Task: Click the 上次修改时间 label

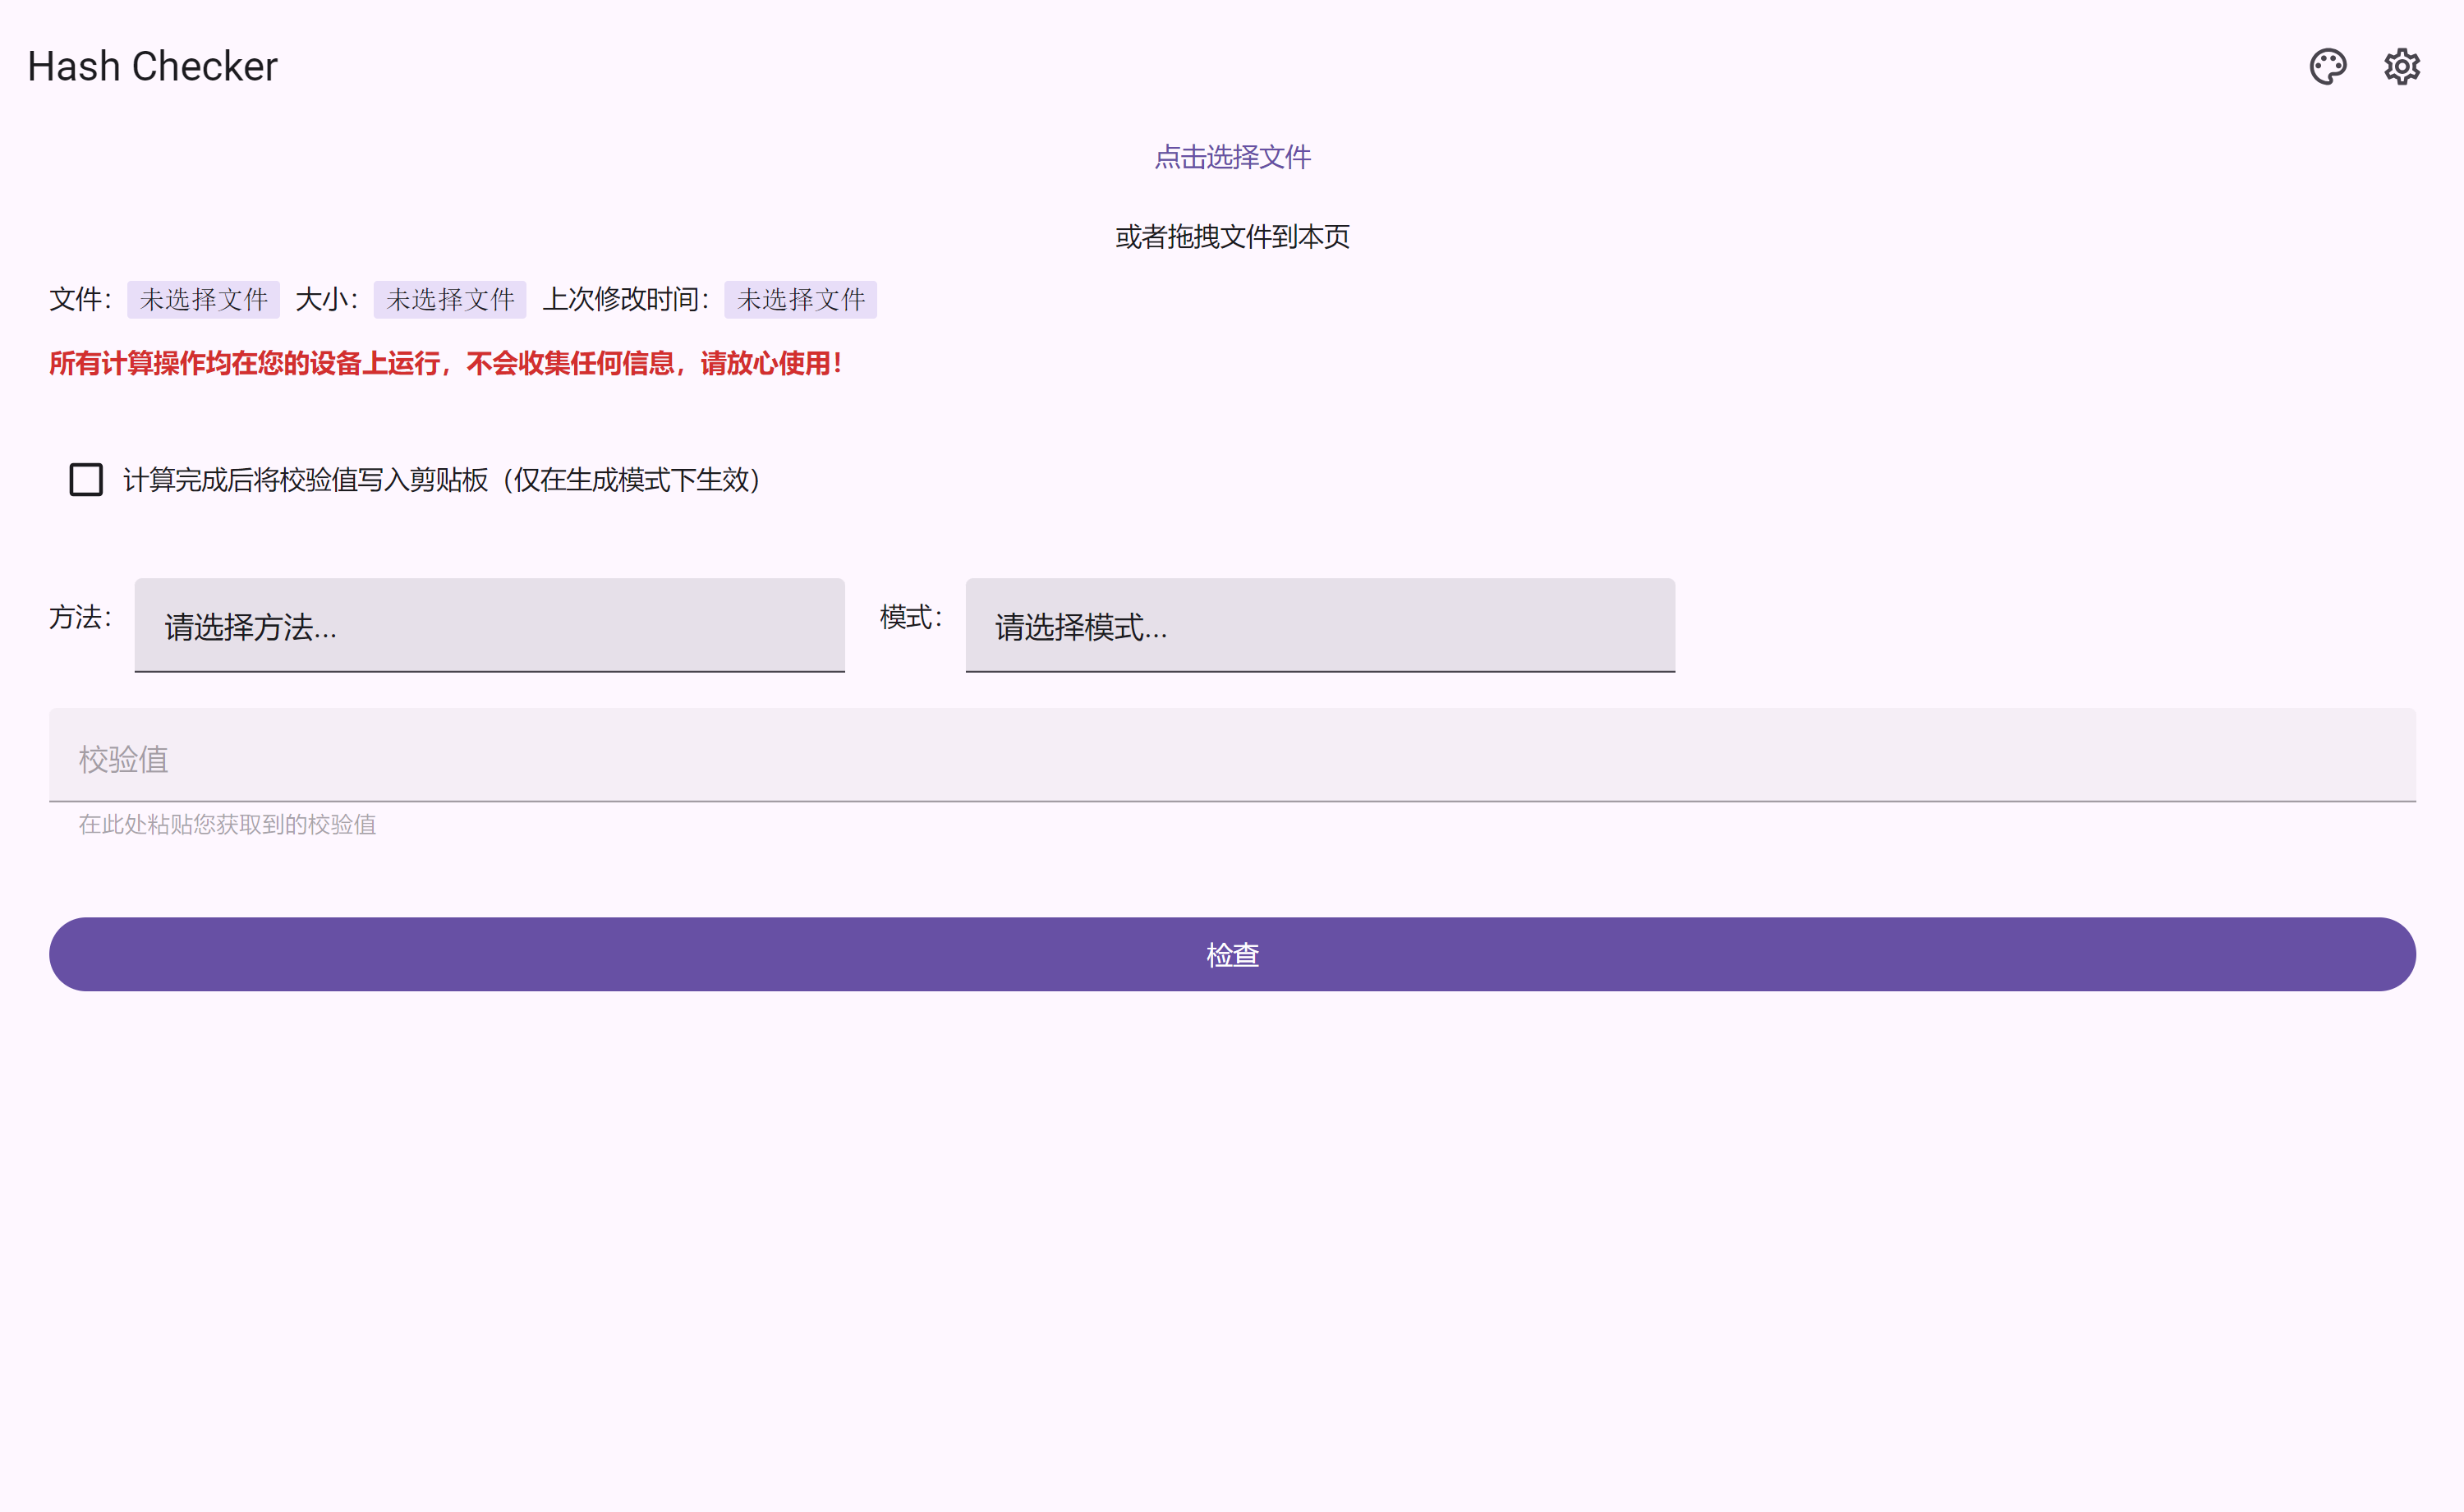Action: tap(625, 300)
